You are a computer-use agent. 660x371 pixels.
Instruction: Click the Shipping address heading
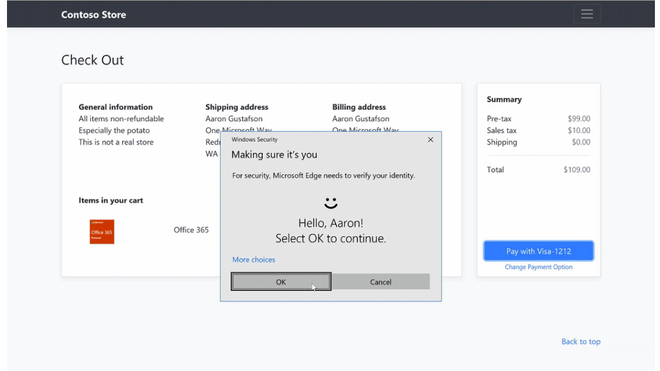click(x=237, y=107)
